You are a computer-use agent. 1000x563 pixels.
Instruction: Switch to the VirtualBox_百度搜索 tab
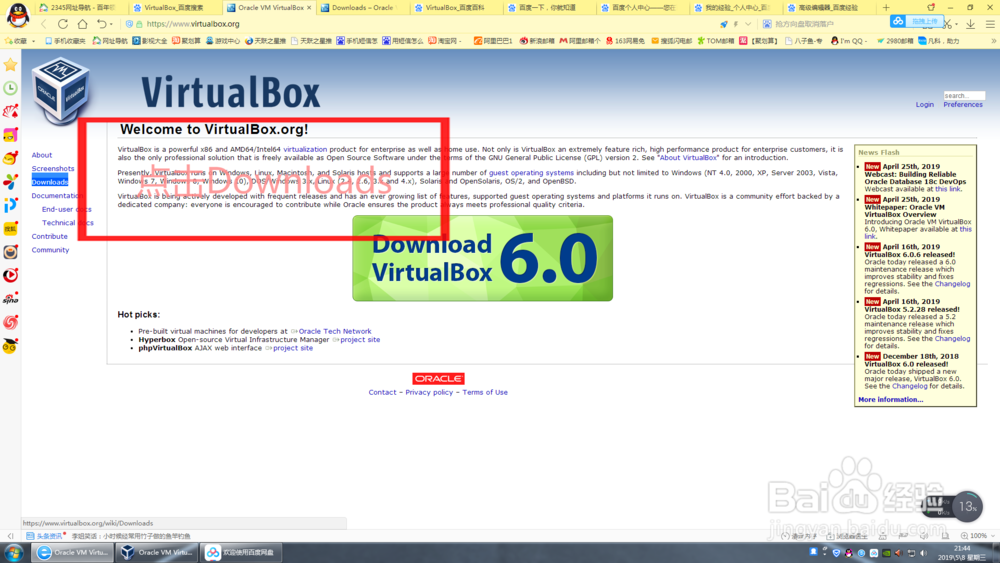click(173, 8)
